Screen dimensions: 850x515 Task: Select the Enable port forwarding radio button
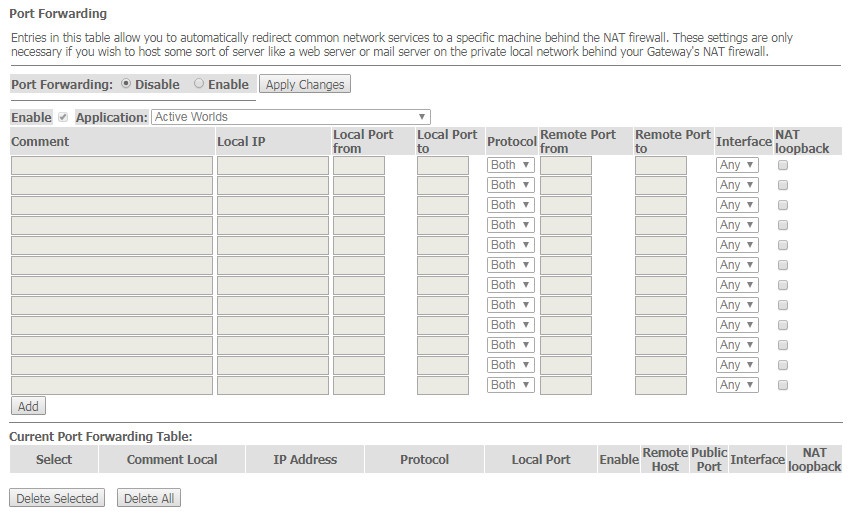[199, 83]
